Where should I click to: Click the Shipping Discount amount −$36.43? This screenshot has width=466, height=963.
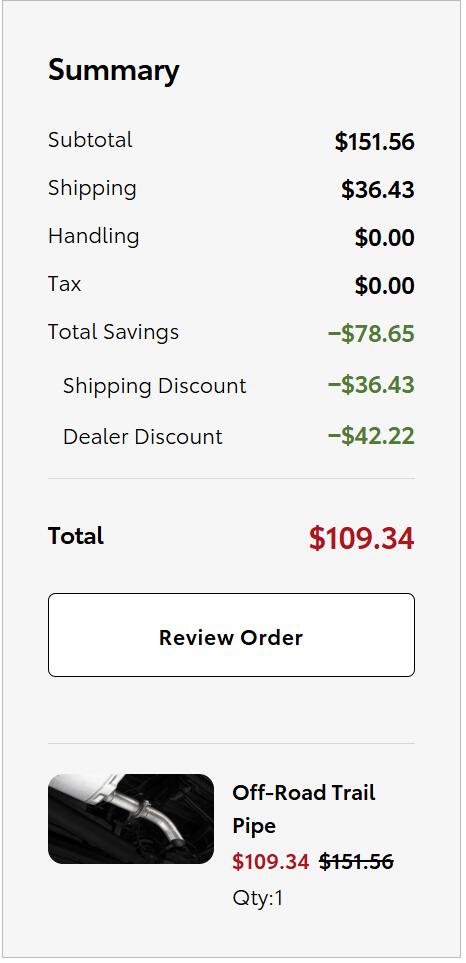click(371, 384)
